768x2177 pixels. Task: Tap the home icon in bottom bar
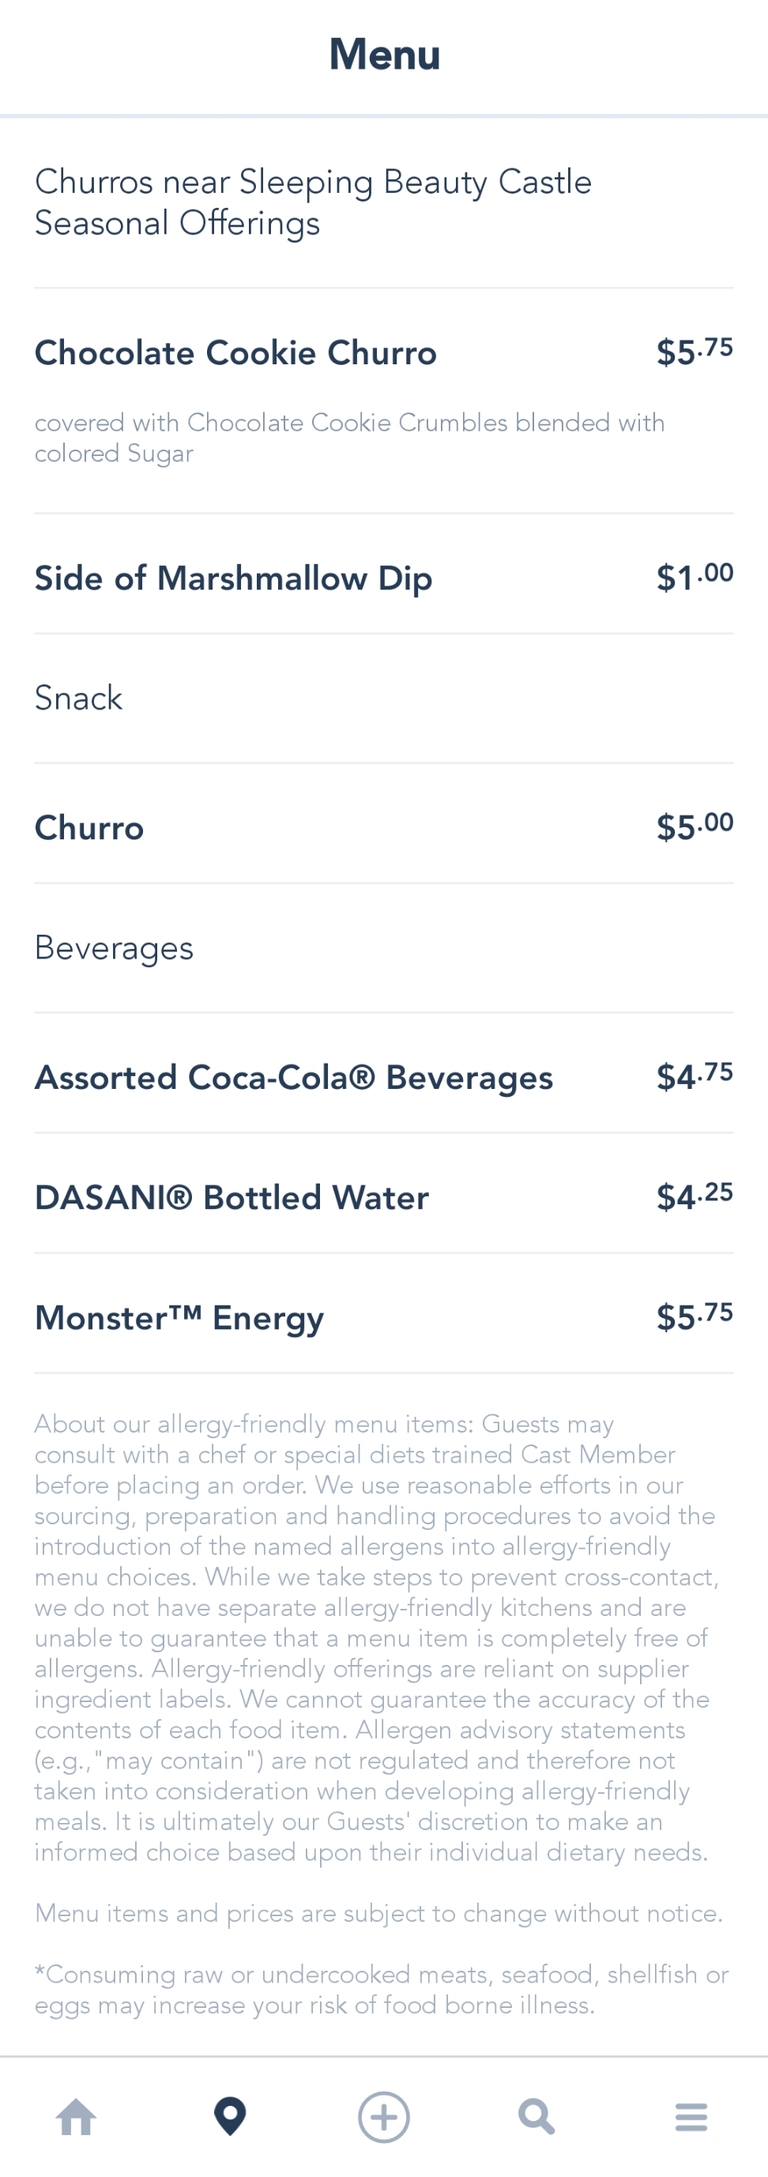(76, 2116)
